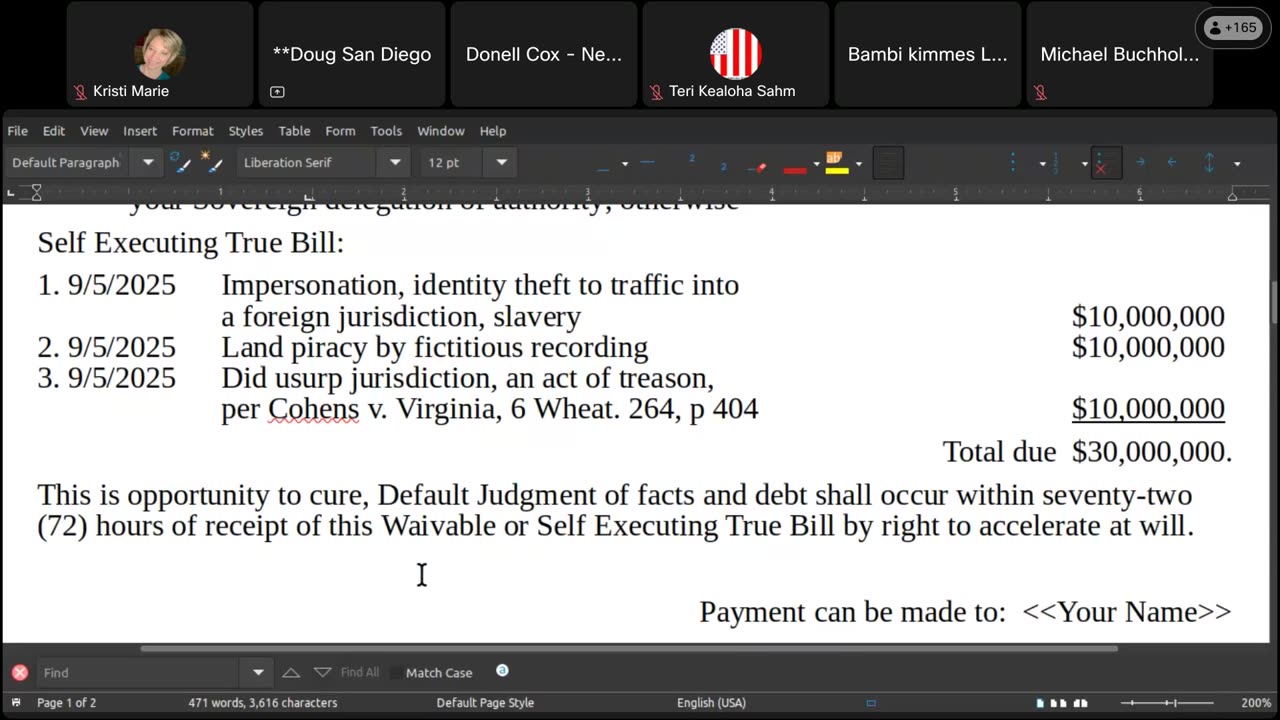Click the 471 words, 3,616 characters count
This screenshot has width=1280, height=720.
(x=263, y=703)
